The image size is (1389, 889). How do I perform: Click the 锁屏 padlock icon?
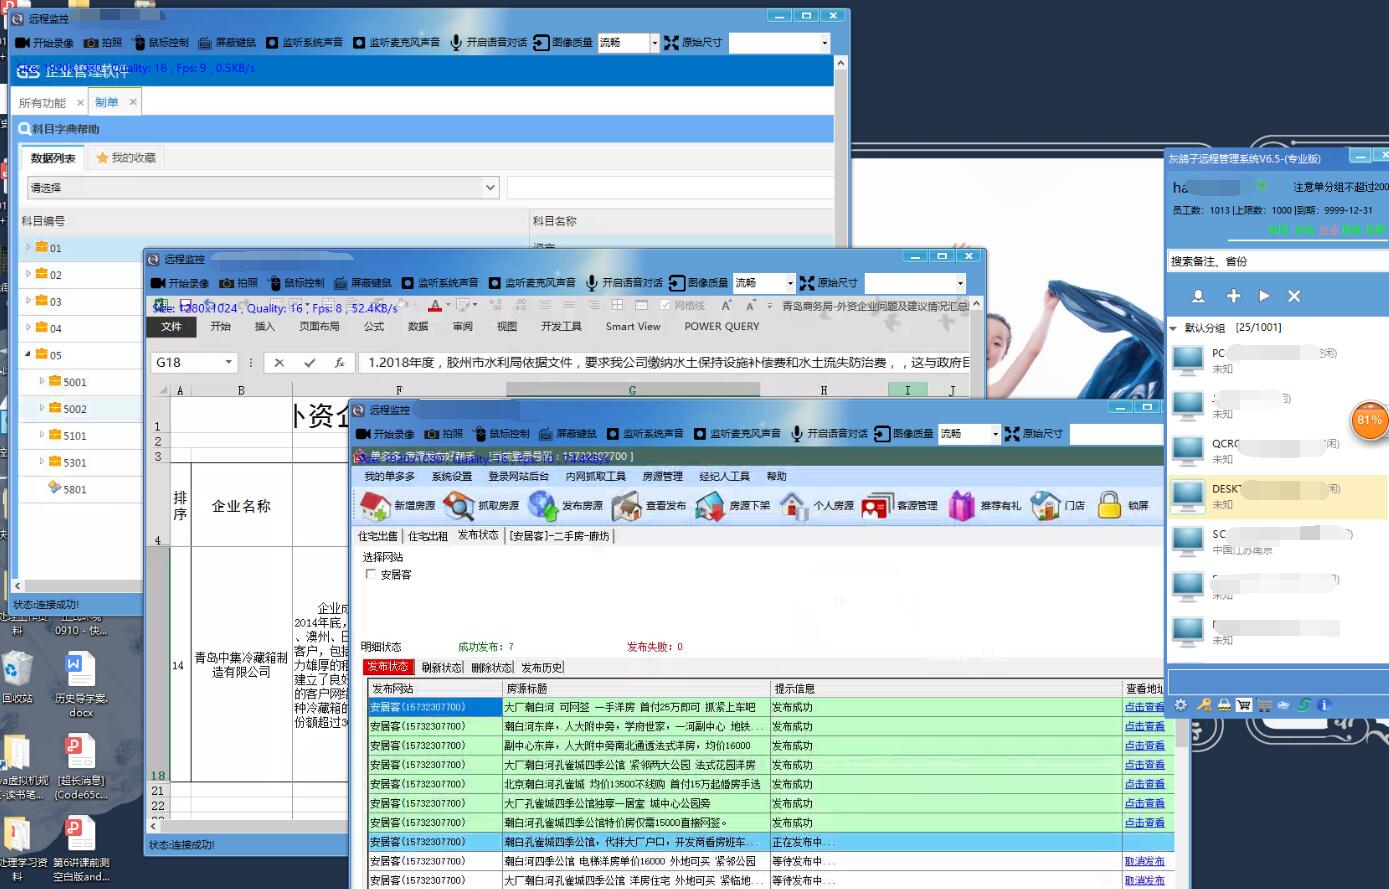[1109, 506]
